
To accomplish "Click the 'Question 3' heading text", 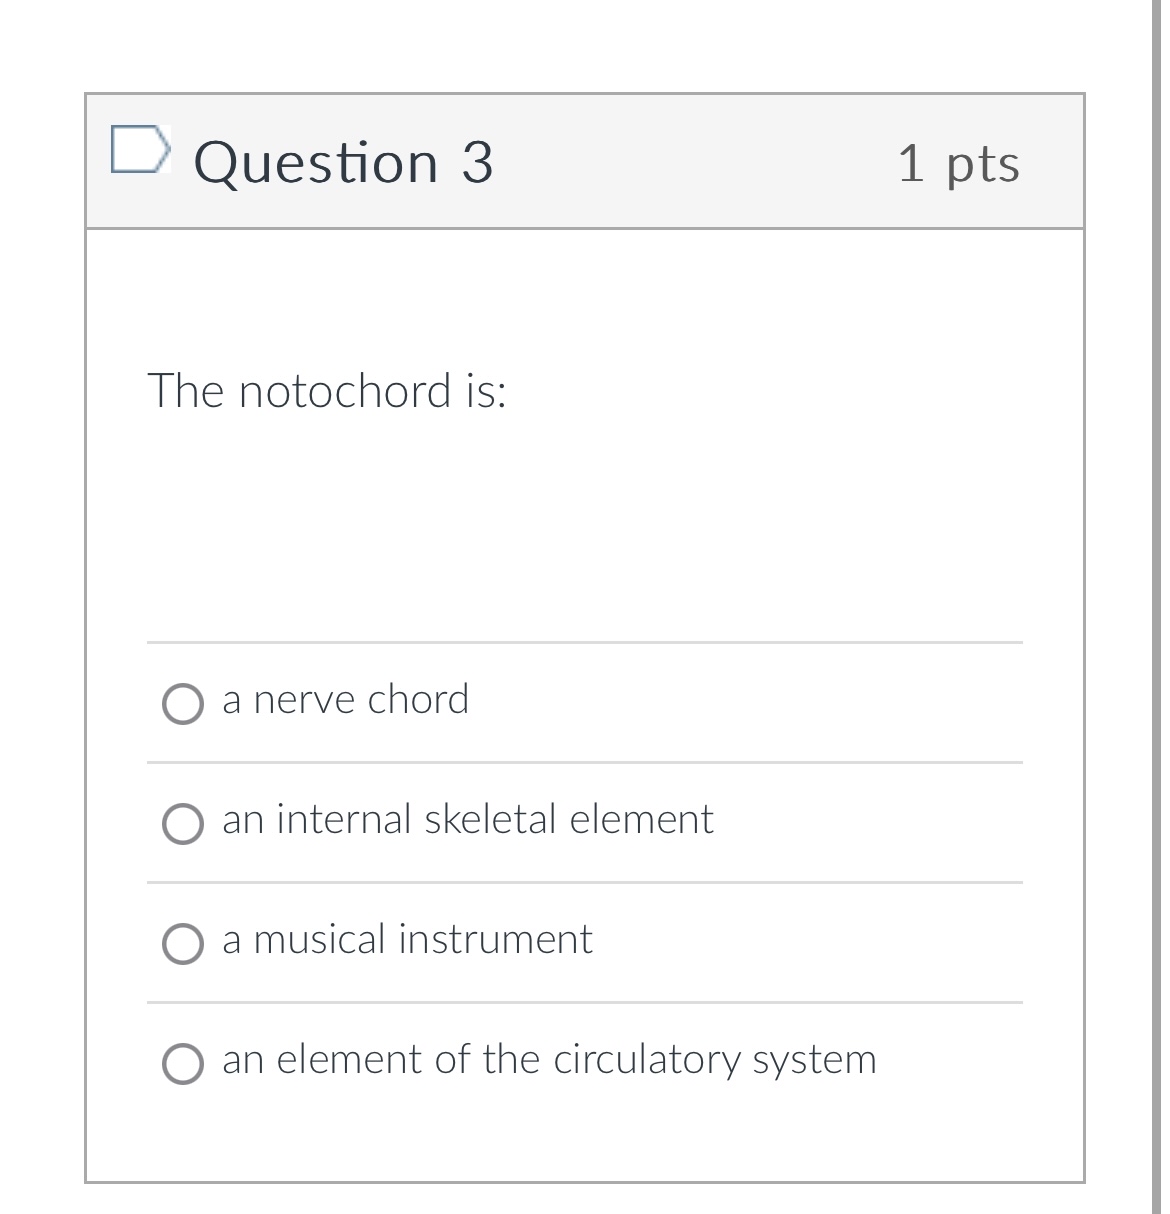I will [345, 163].
